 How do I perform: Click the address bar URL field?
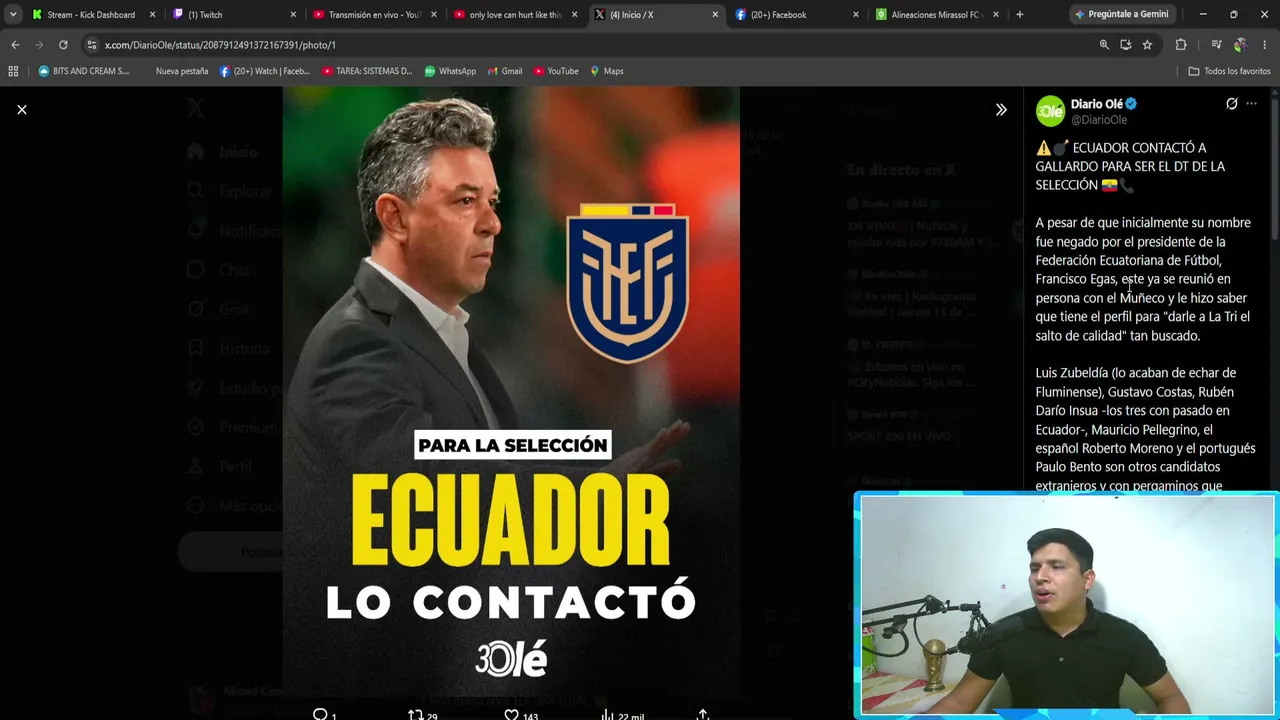tap(590, 45)
